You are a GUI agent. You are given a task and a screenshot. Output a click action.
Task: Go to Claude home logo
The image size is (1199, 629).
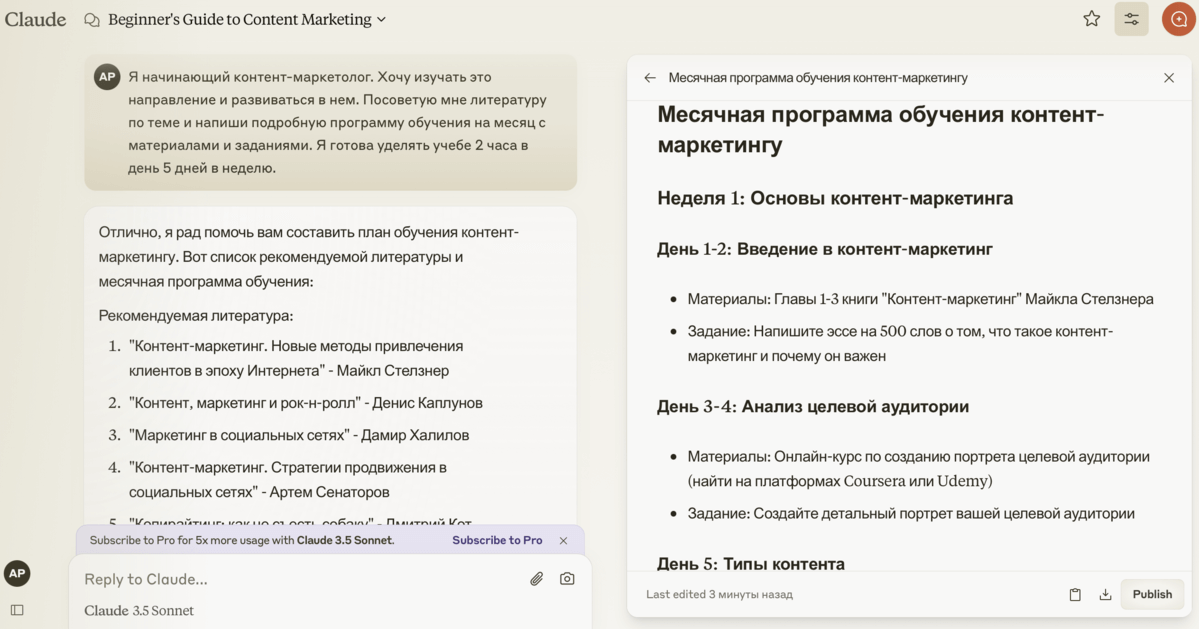[x=35, y=19]
